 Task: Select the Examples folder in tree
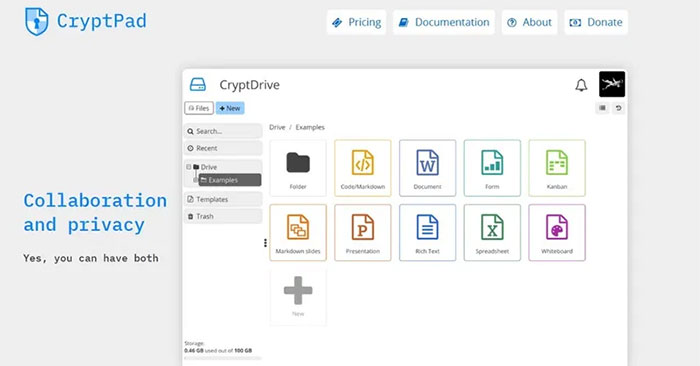[x=229, y=180]
